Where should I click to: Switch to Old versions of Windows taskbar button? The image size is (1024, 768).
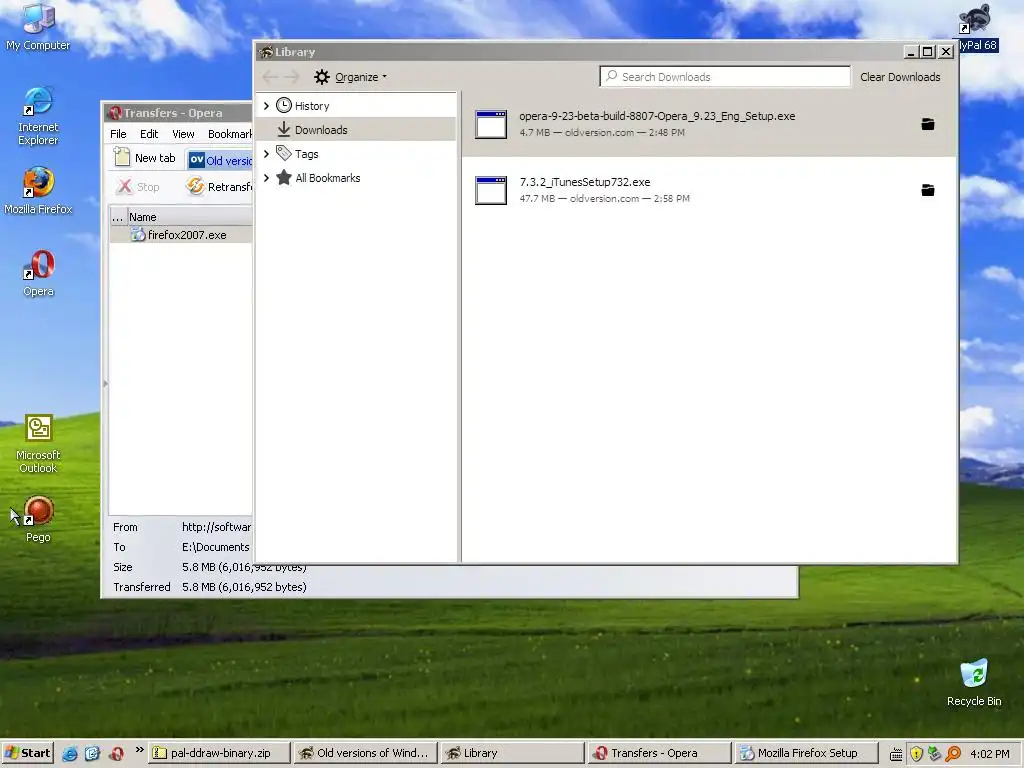(x=366, y=754)
